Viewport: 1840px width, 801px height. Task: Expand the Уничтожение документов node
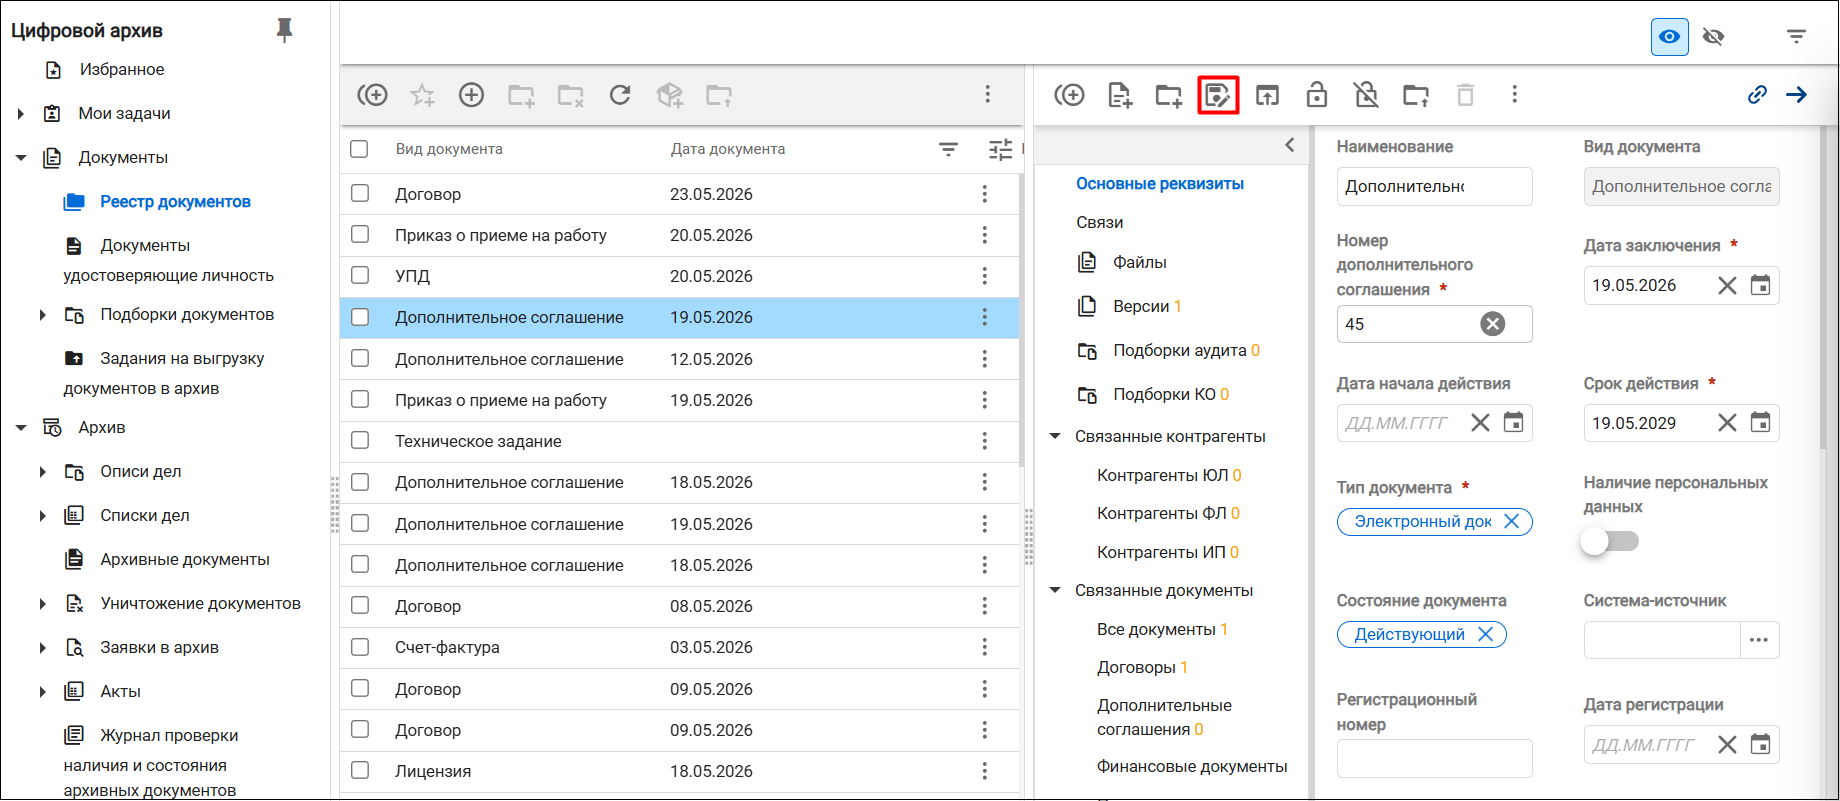click(x=42, y=604)
